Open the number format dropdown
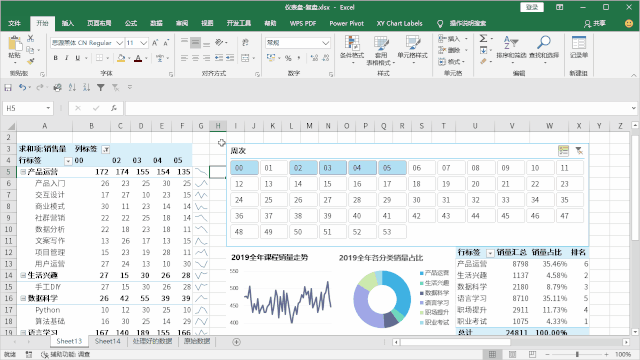The height and width of the screenshot is (360, 640). tap(325, 42)
